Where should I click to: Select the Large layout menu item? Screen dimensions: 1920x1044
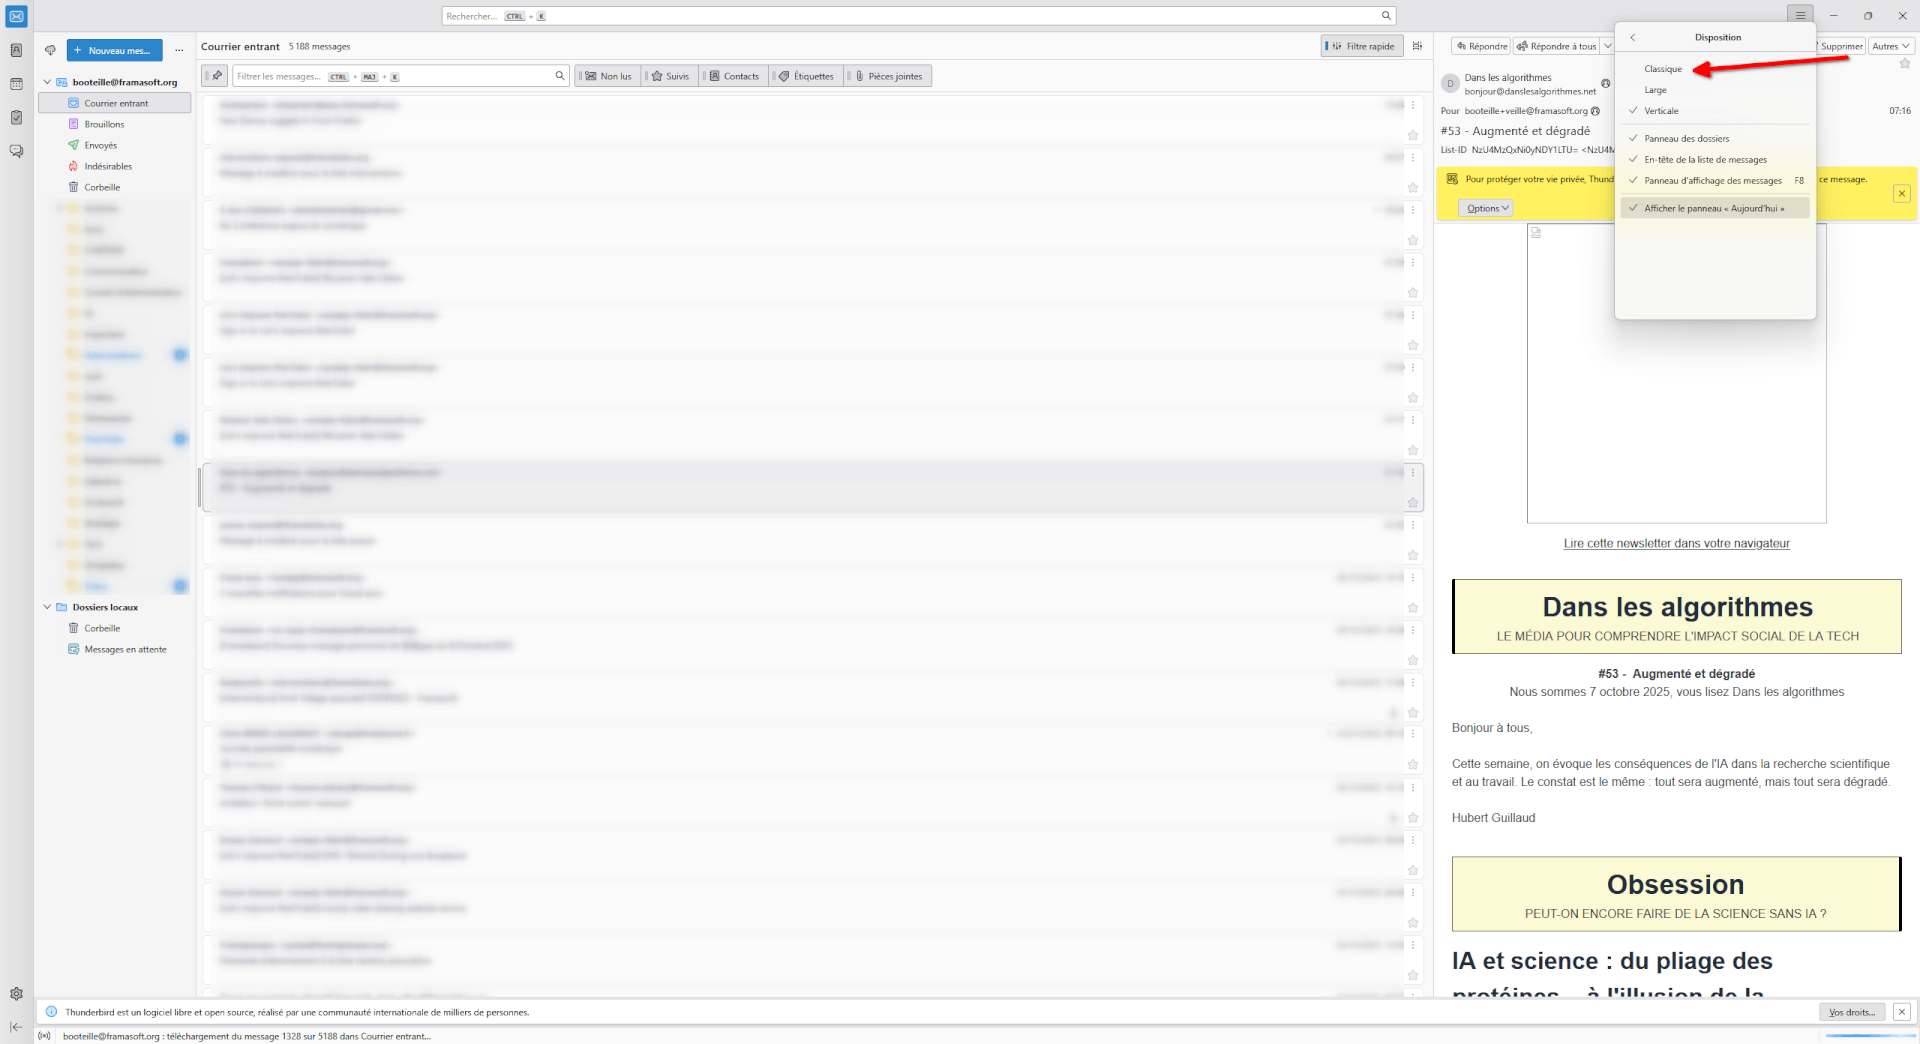pos(1656,90)
